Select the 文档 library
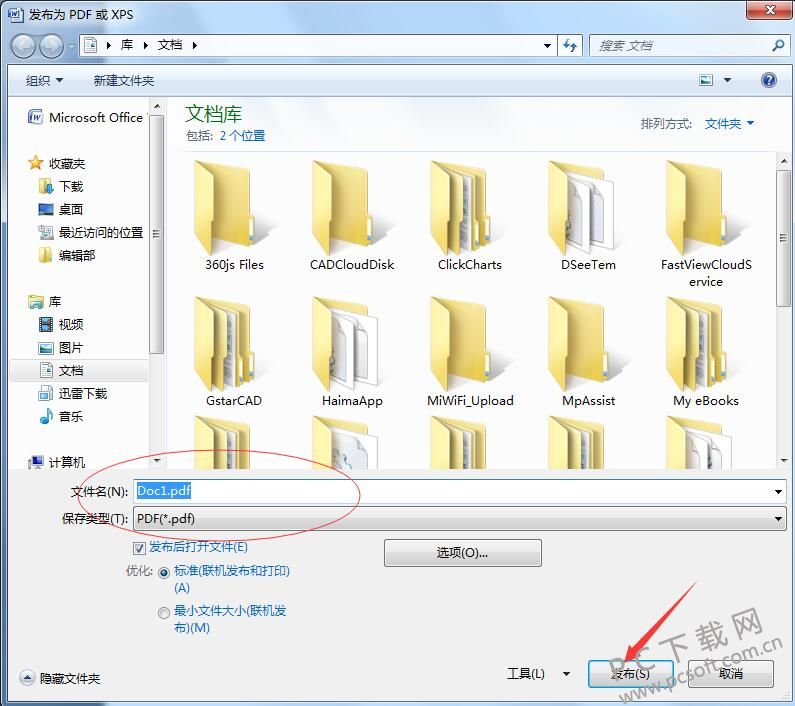 (79, 370)
